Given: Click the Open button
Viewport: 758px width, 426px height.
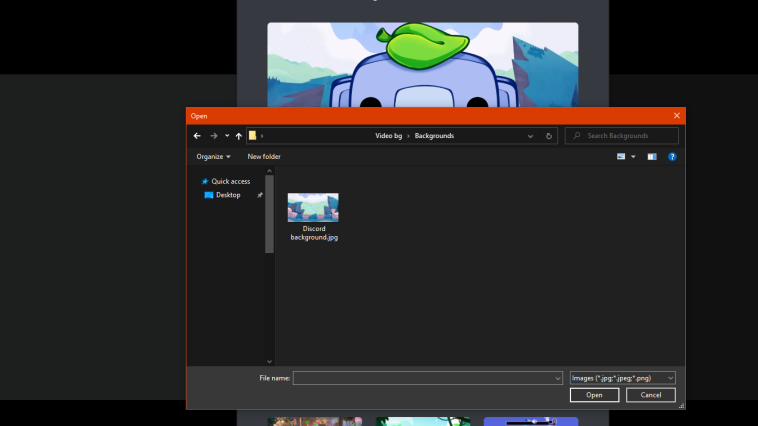Looking at the screenshot, I should 594,395.
